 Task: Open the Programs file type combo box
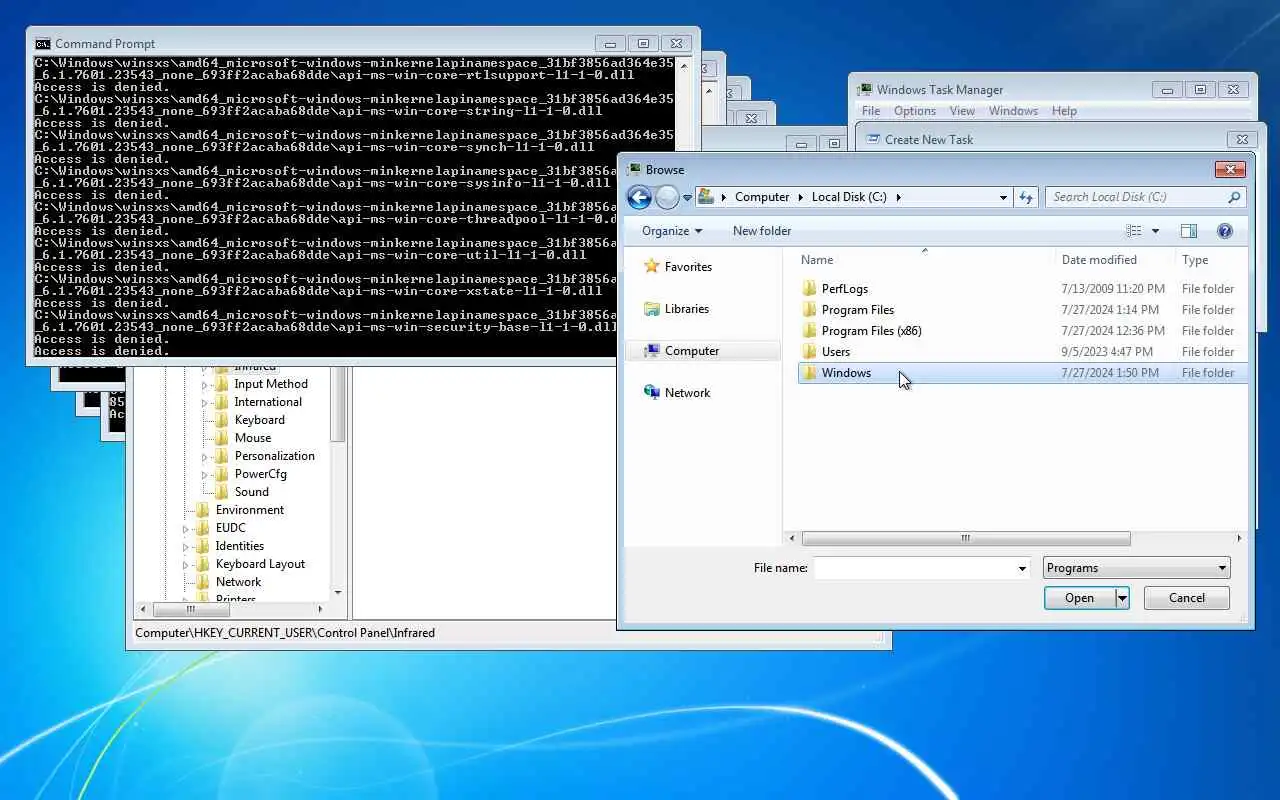pyautogui.click(x=1136, y=568)
